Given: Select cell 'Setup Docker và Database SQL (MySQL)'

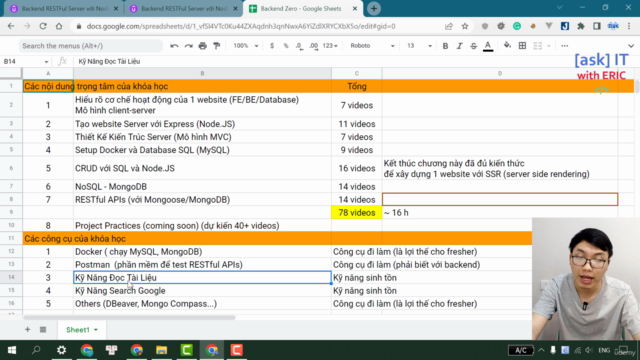Looking at the screenshot, I should pos(202,150).
